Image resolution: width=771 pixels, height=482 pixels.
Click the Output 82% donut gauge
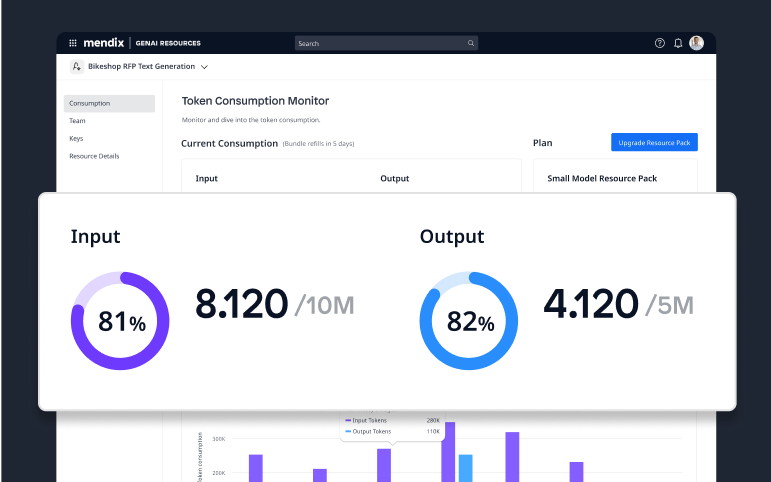click(x=469, y=321)
